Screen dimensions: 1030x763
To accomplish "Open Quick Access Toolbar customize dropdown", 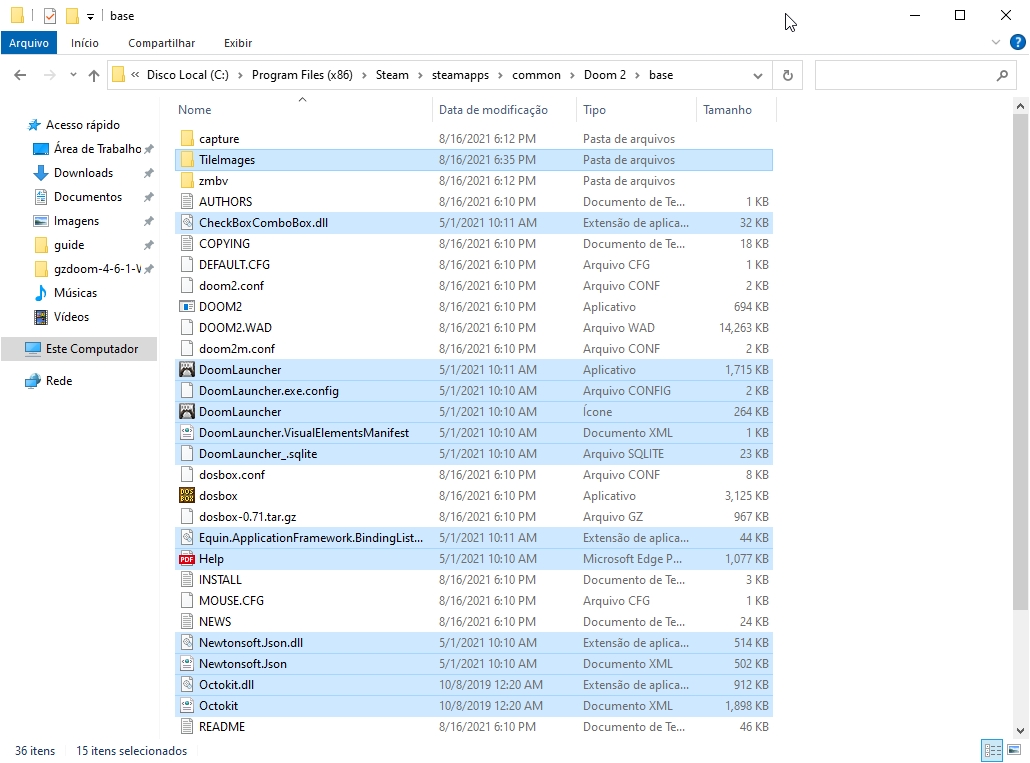I will (90, 16).
